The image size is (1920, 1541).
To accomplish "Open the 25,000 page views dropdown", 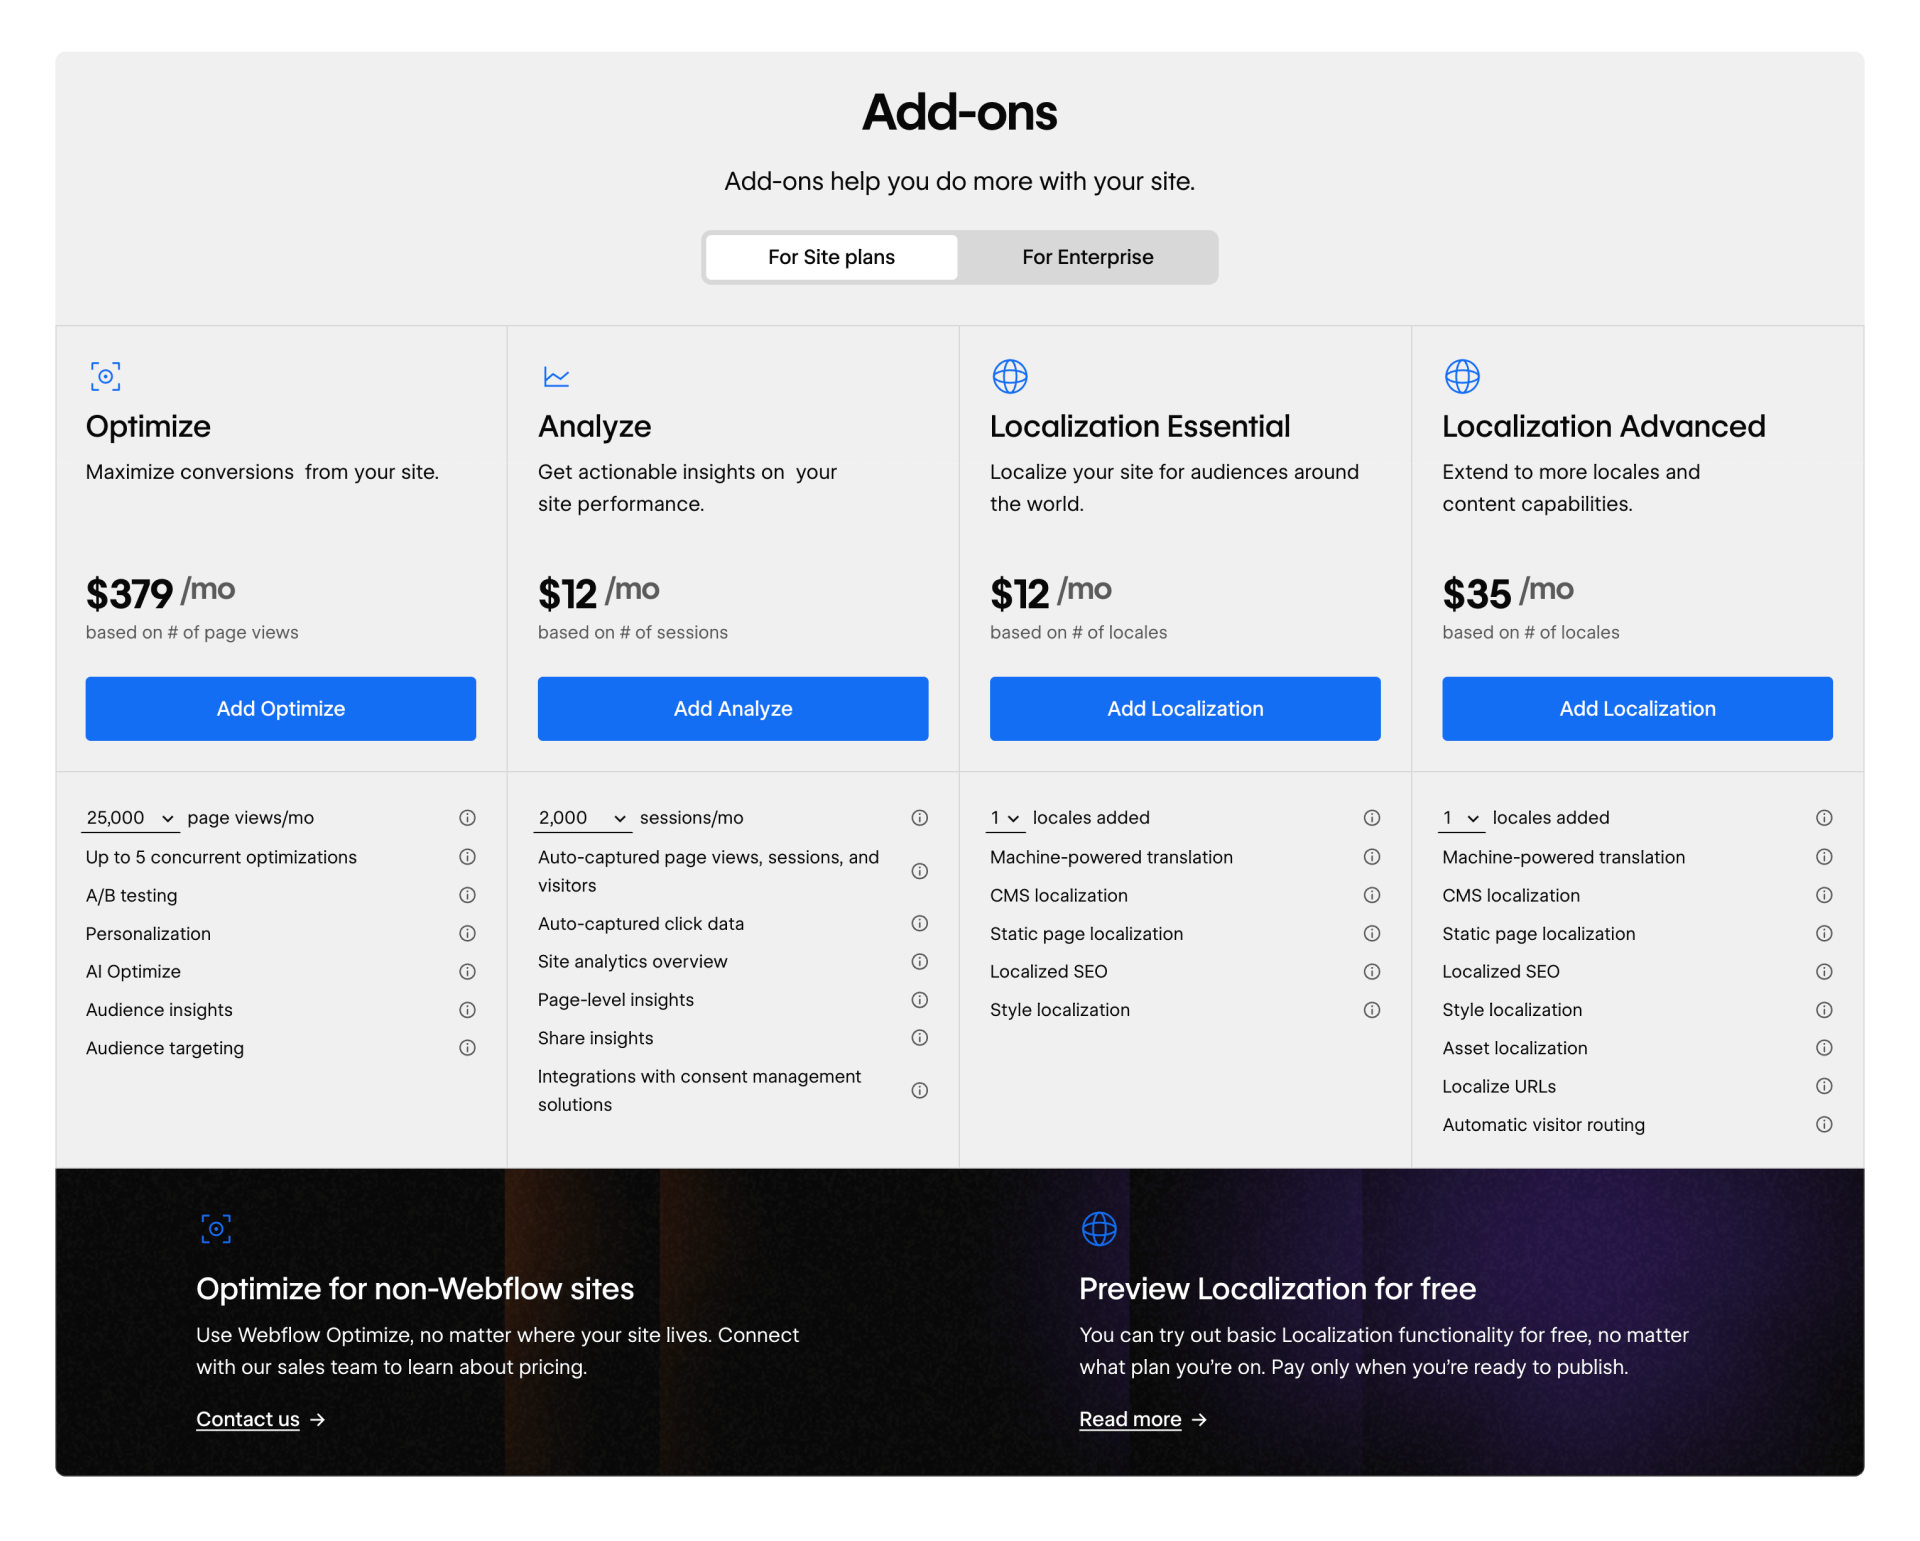I will pos(129,817).
